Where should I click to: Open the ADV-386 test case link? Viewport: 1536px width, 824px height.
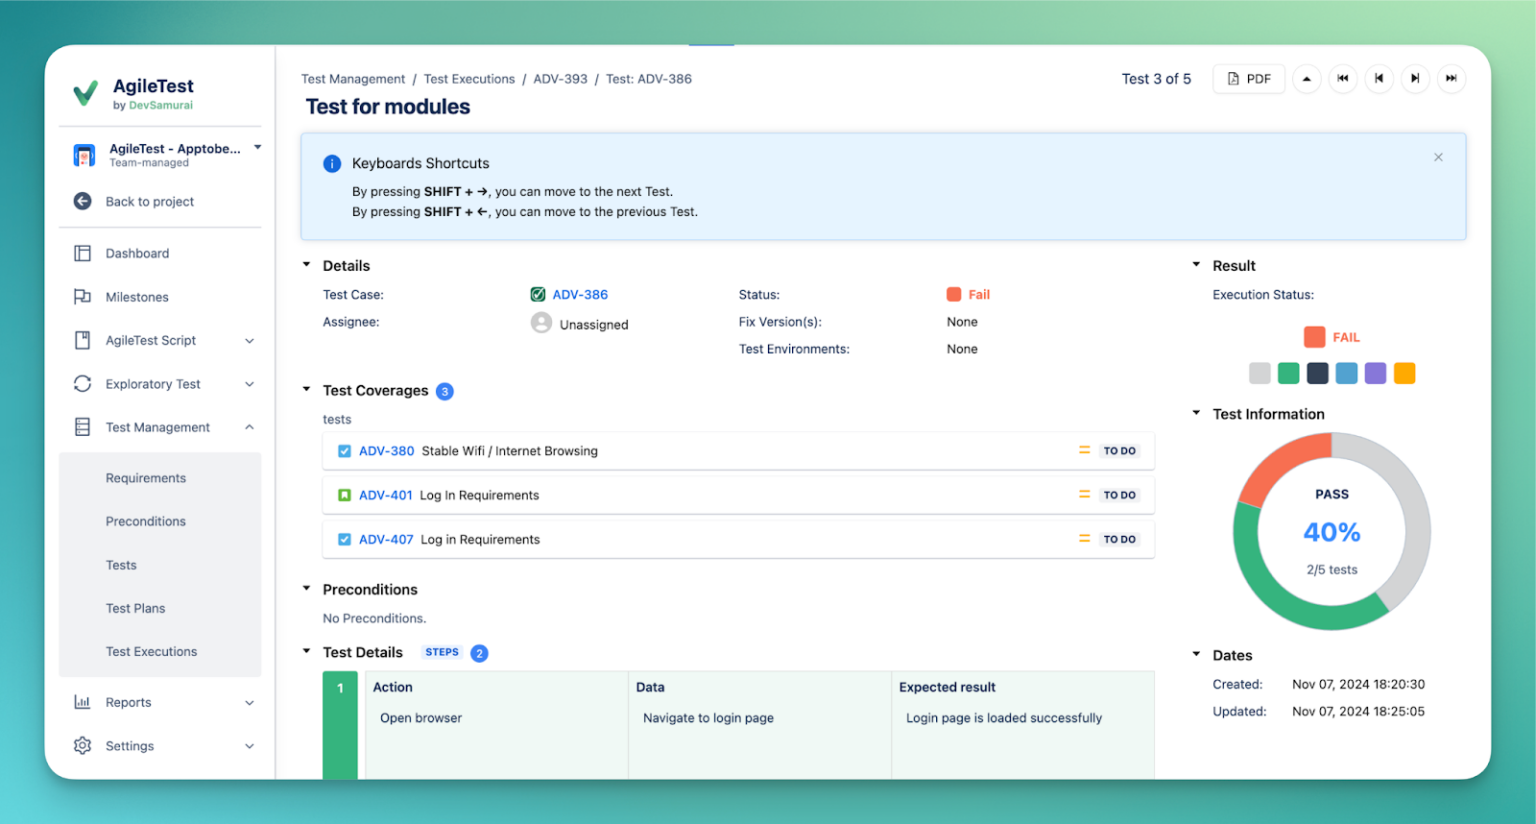(x=580, y=294)
